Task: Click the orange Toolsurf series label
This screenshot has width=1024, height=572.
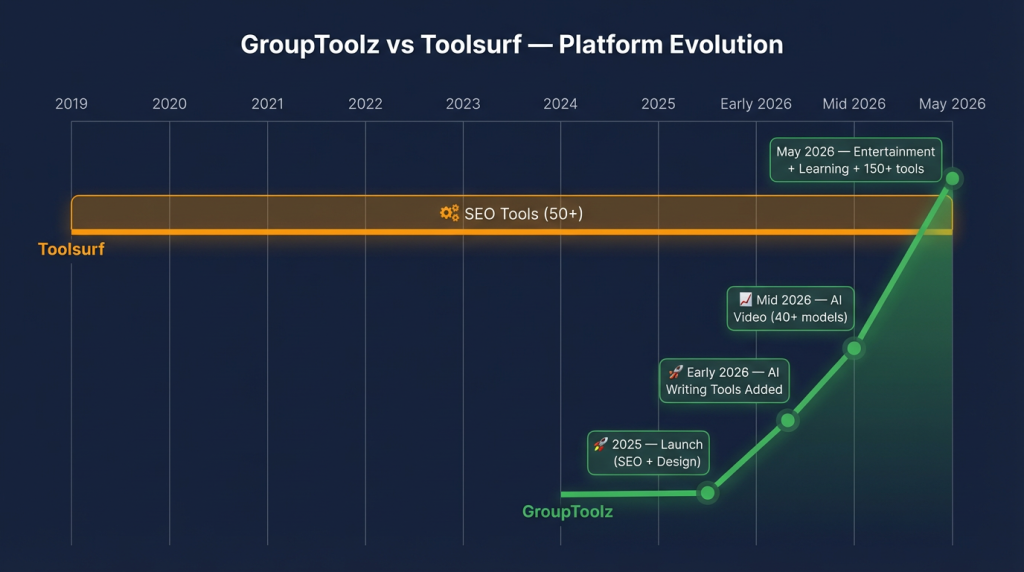Action: [71, 249]
